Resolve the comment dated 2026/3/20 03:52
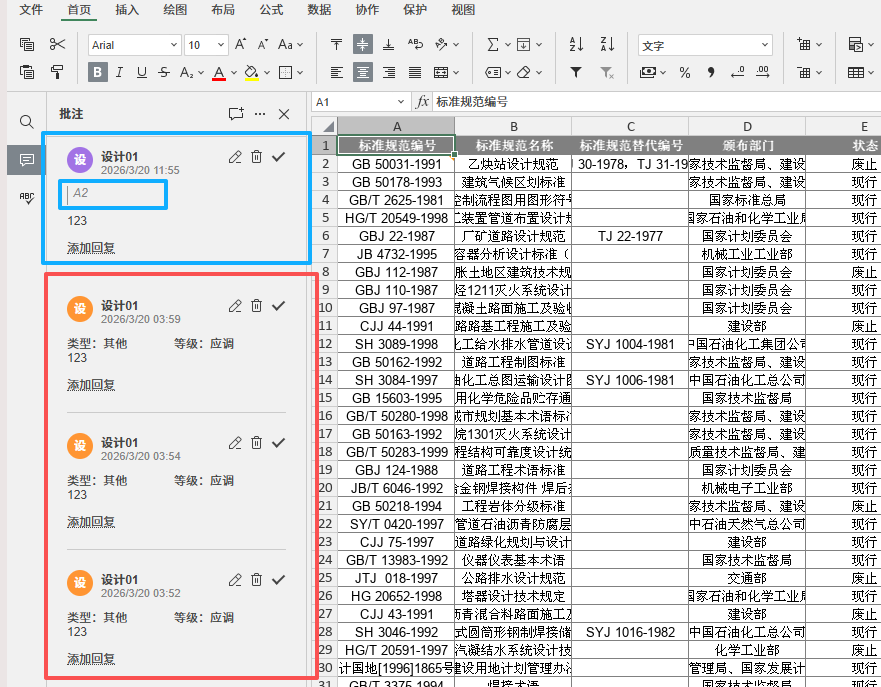Viewport: 881px width, 687px height. pyautogui.click(x=279, y=580)
